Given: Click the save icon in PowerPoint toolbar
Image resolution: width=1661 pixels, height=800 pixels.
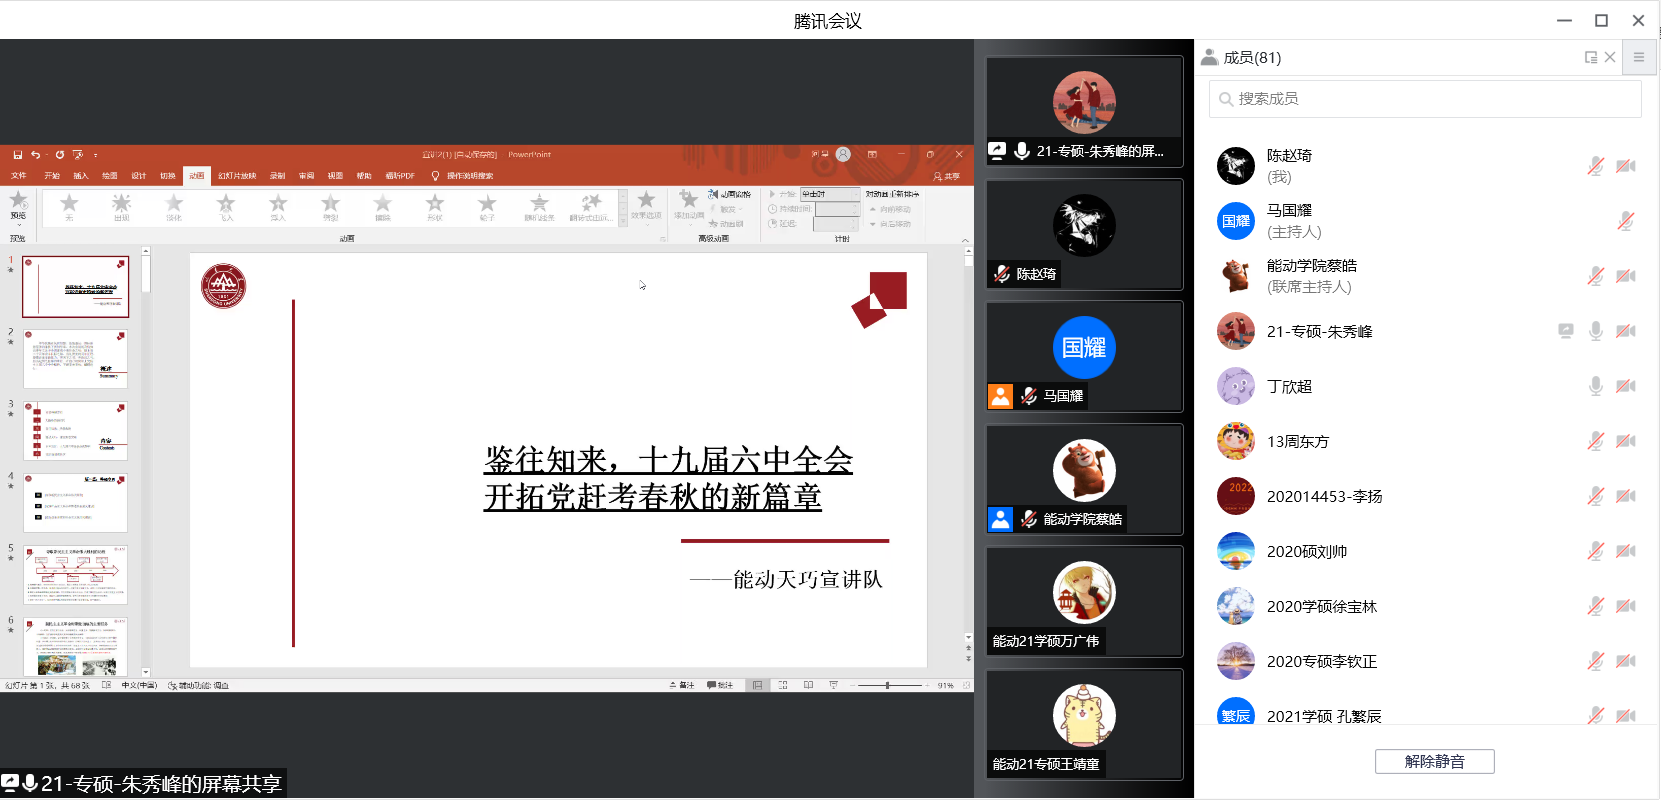Looking at the screenshot, I should pyautogui.click(x=18, y=155).
